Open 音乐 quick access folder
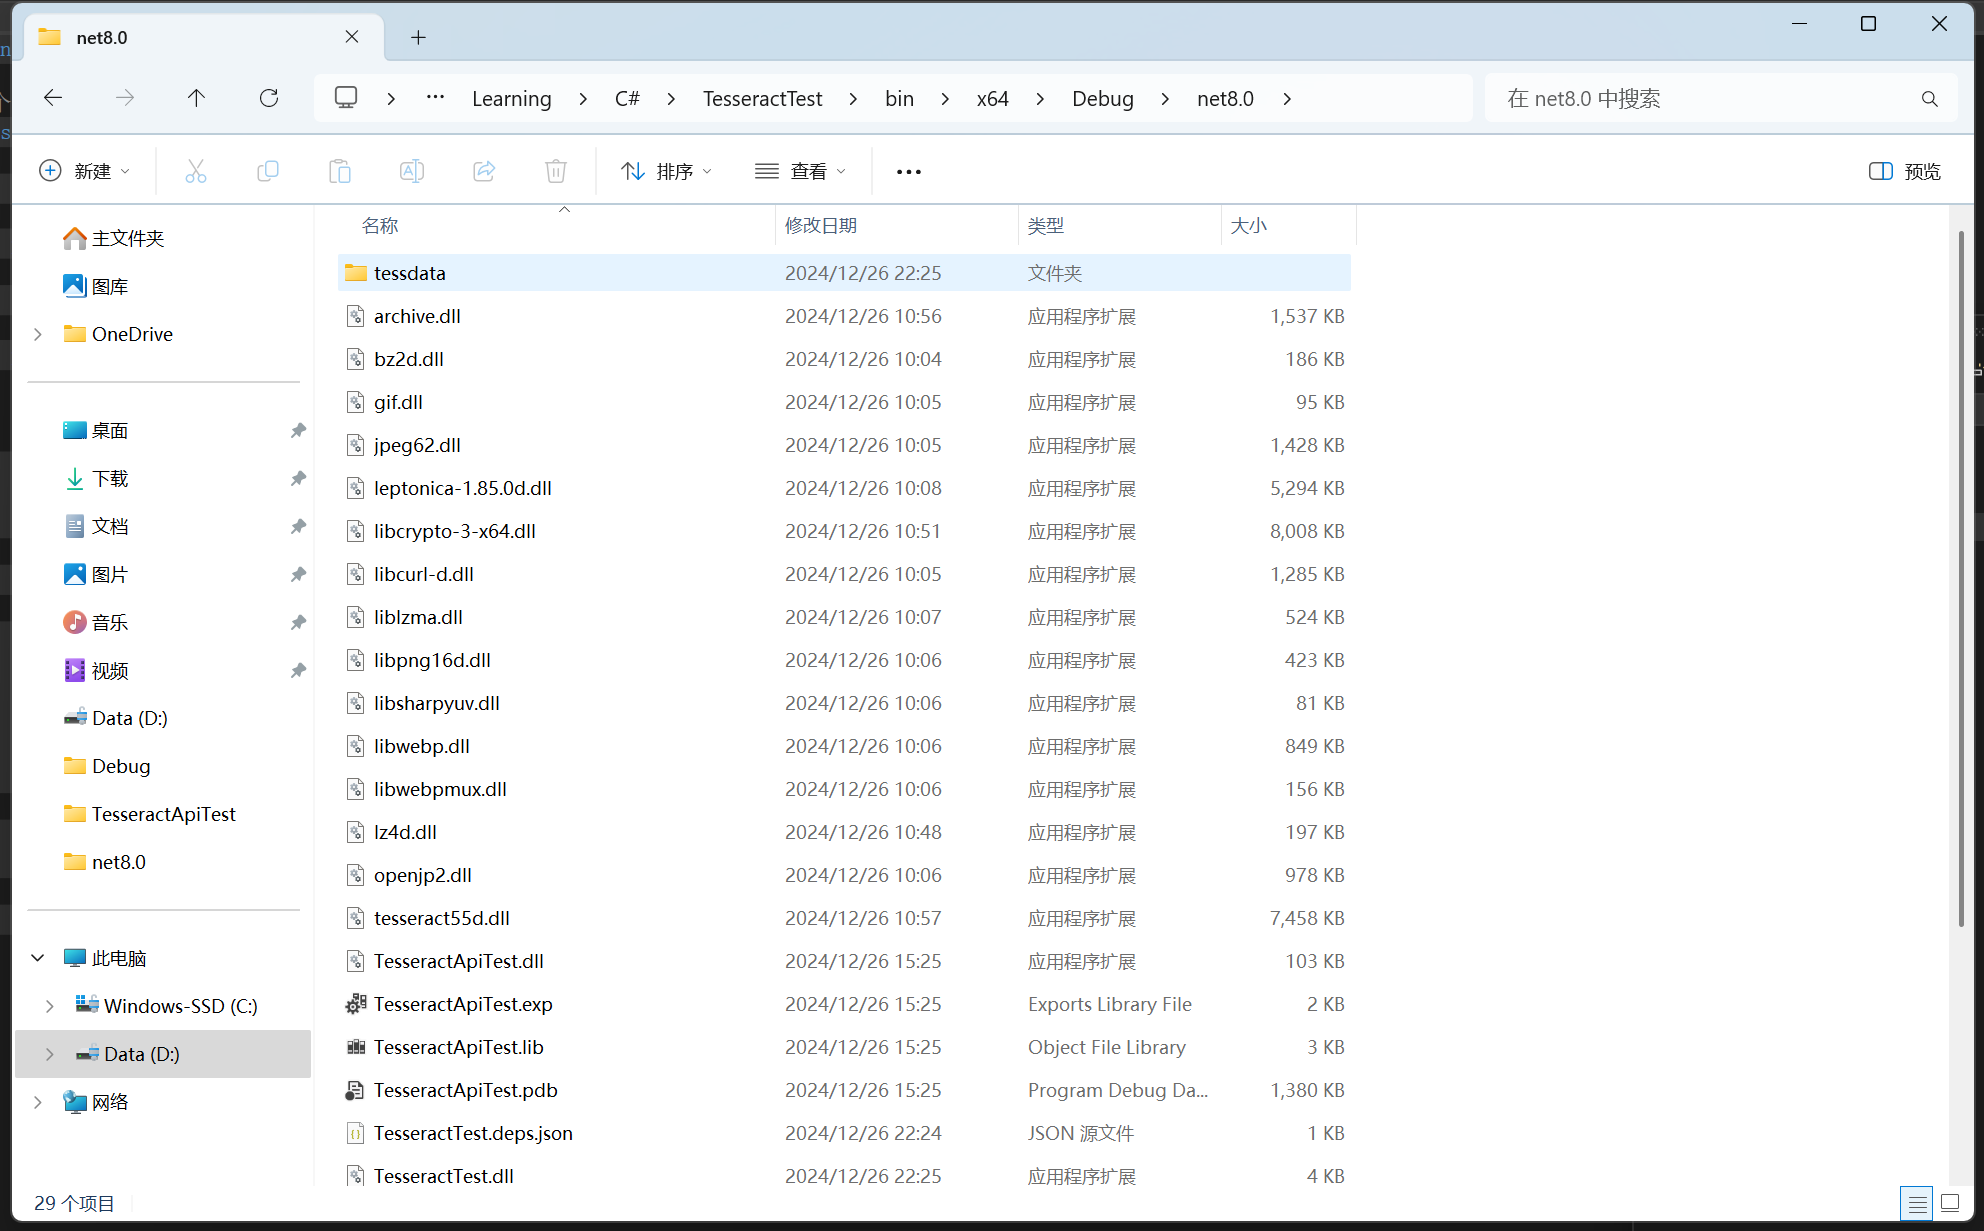The height and width of the screenshot is (1231, 1984). tap(95, 622)
